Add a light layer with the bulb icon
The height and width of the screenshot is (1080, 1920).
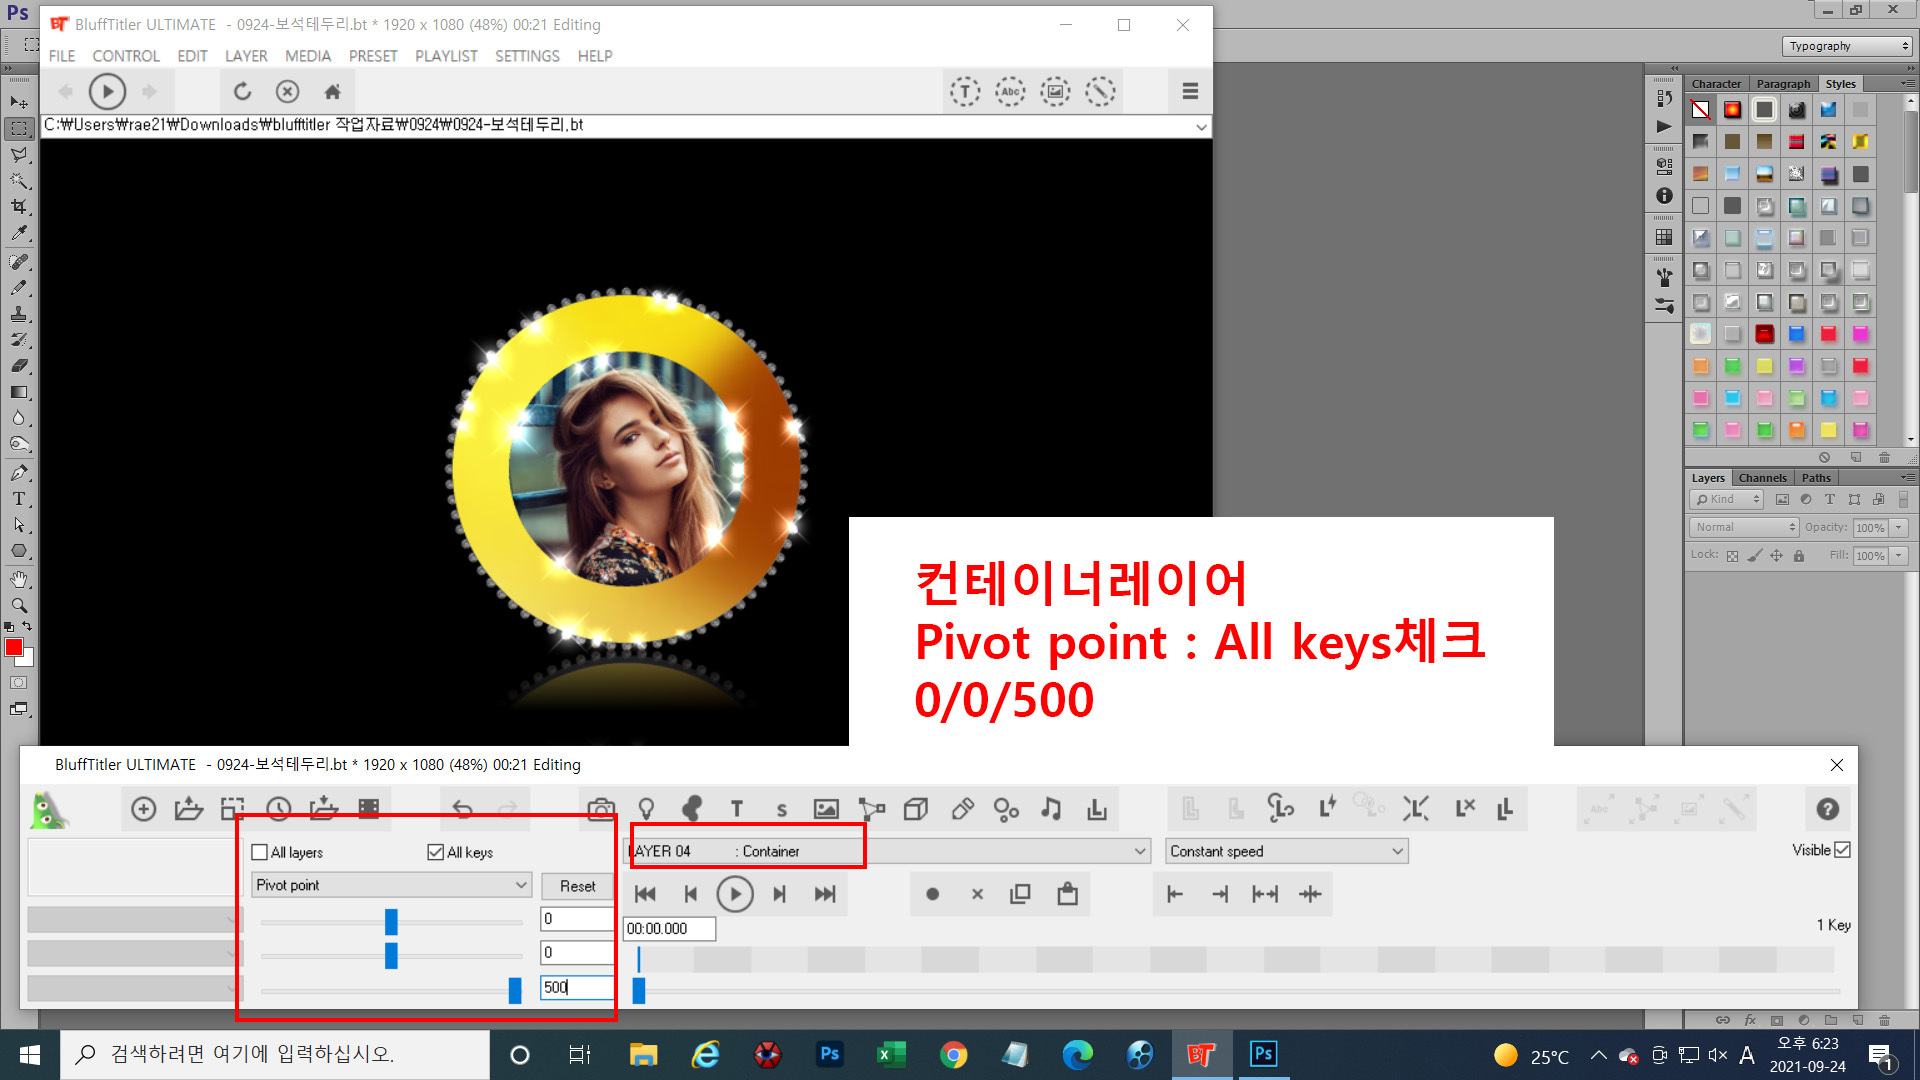[x=647, y=809]
